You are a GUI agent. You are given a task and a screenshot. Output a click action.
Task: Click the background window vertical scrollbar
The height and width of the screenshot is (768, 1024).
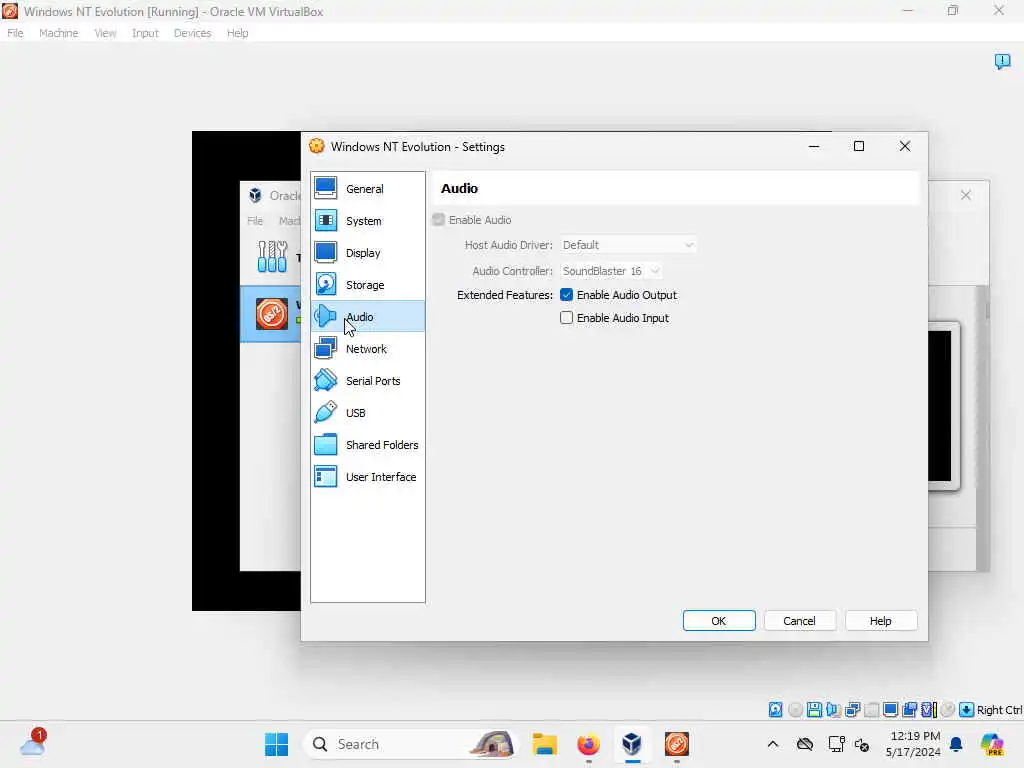[983, 428]
